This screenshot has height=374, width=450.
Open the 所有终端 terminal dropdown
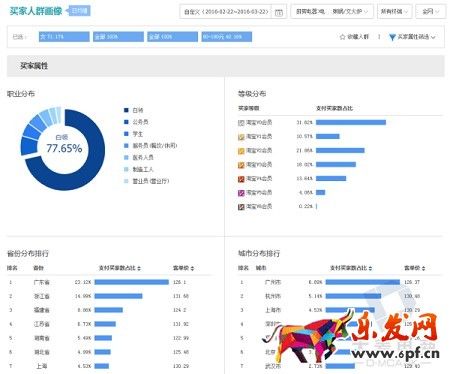(395, 12)
